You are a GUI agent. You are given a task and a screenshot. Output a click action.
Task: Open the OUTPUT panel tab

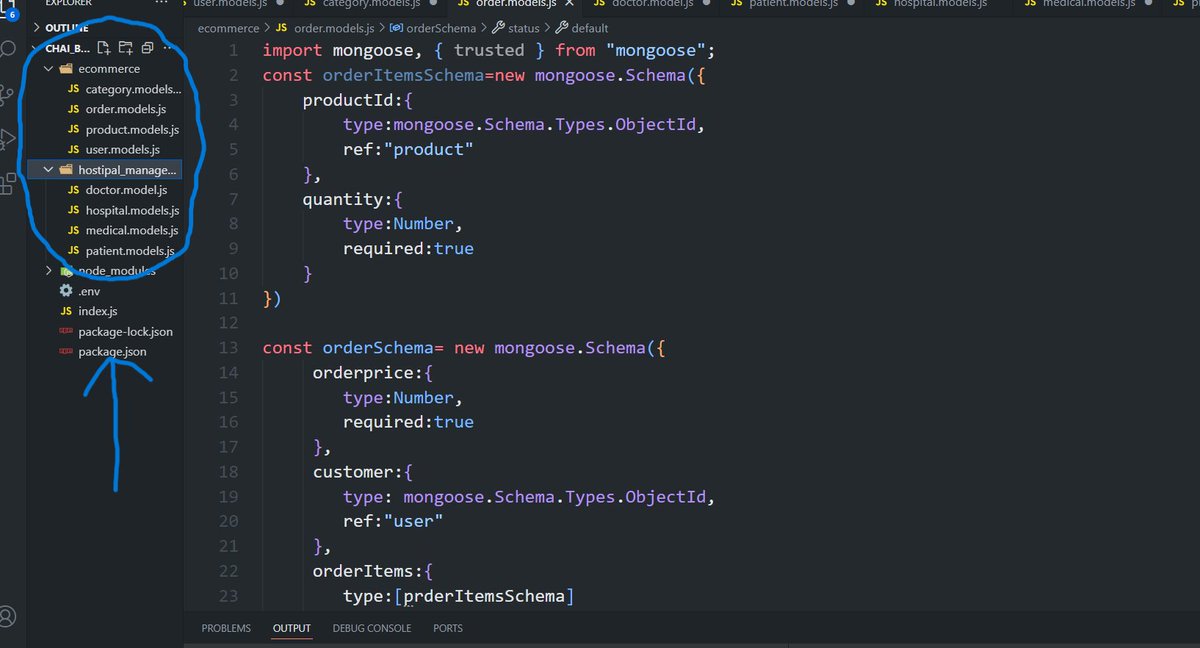click(292, 628)
